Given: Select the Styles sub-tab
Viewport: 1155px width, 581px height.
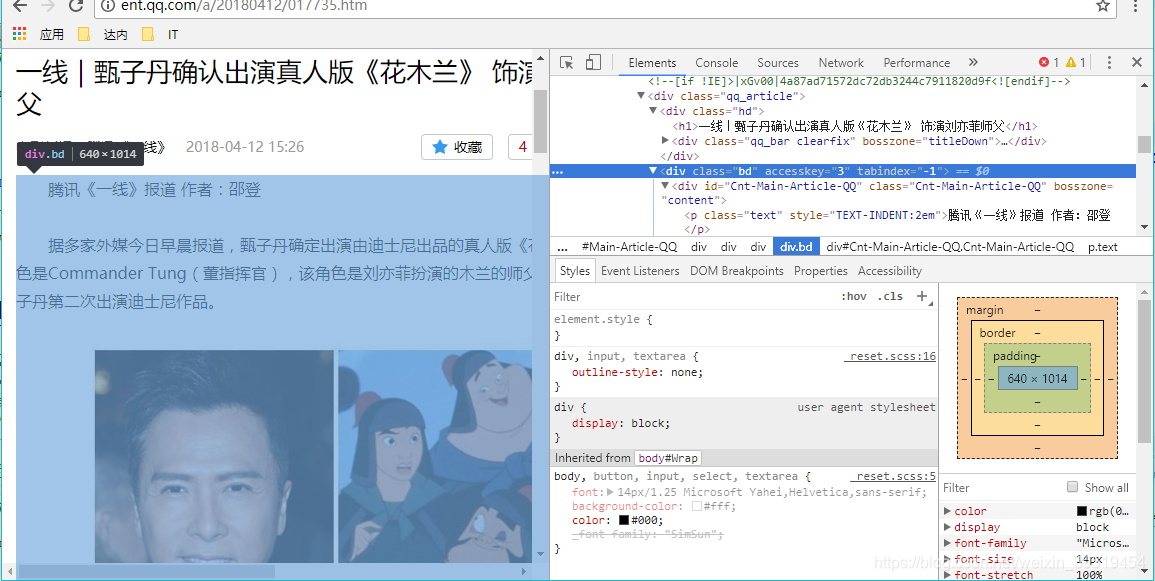Looking at the screenshot, I should (x=575, y=271).
